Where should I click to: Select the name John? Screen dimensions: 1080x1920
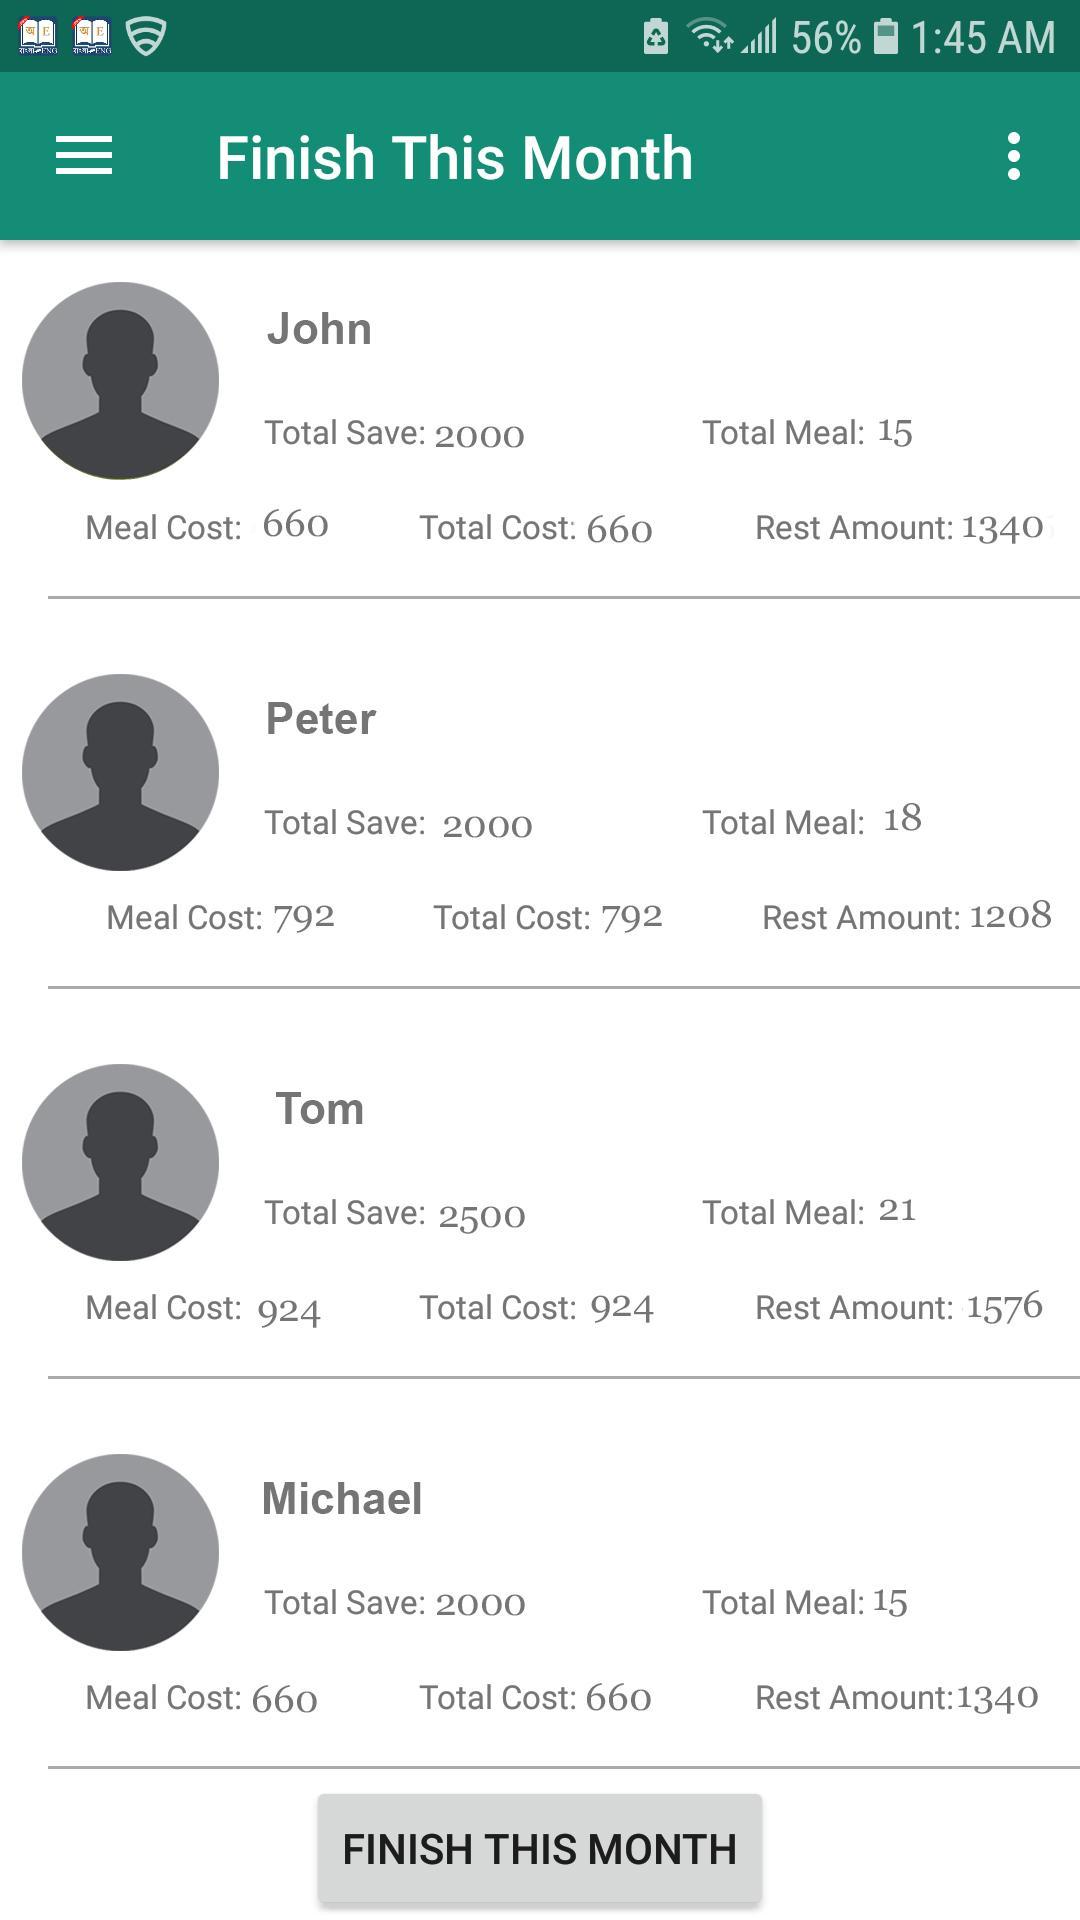click(x=319, y=329)
